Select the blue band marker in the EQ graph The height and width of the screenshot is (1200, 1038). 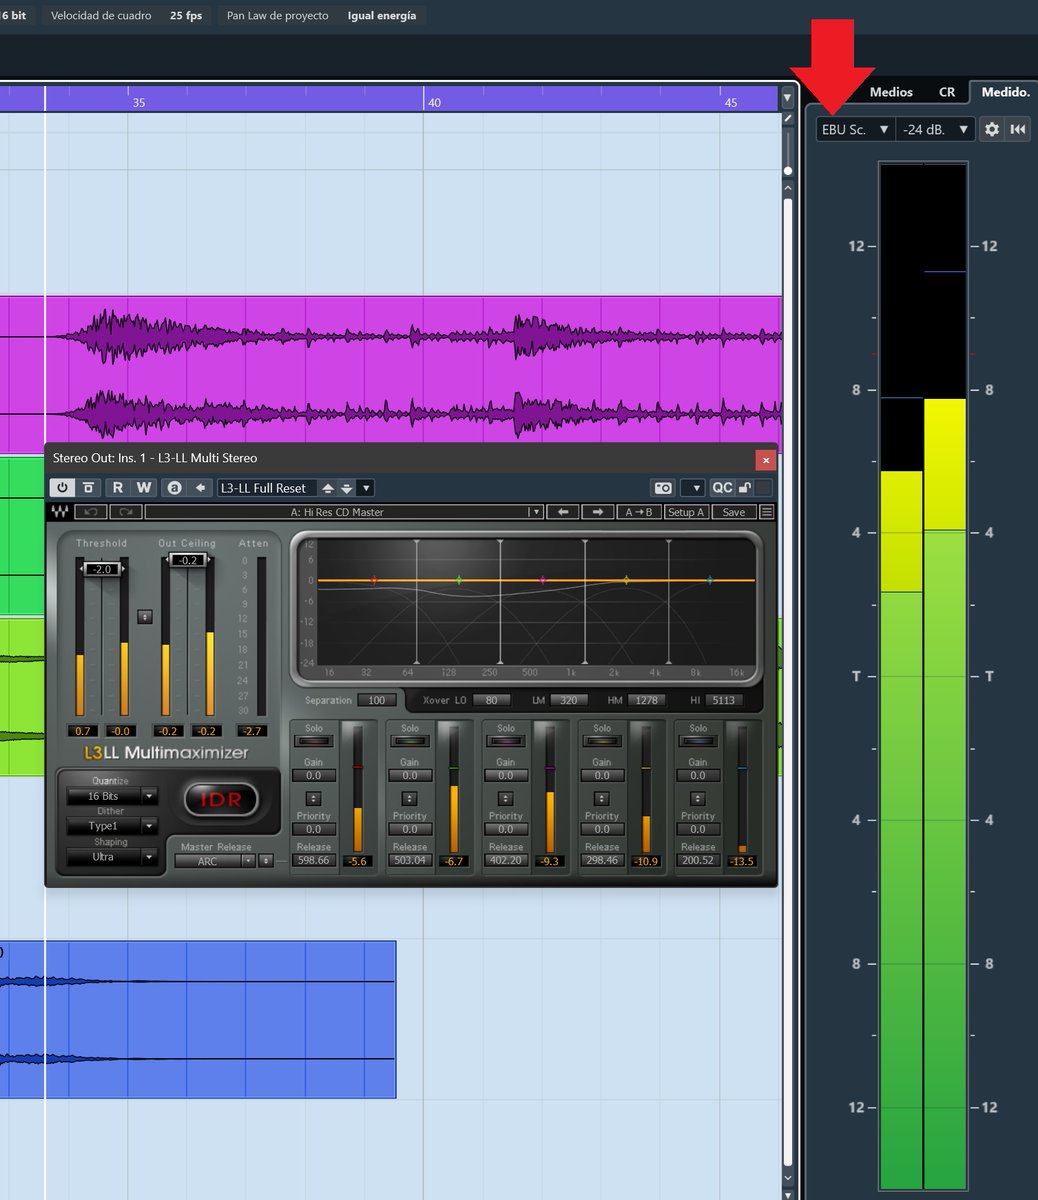pos(710,580)
